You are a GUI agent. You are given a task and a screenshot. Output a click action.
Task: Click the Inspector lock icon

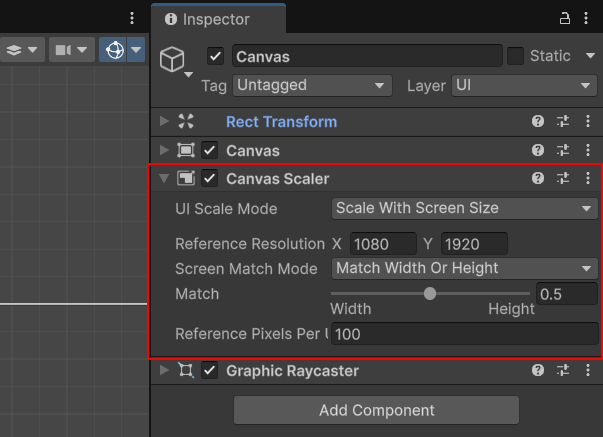(564, 18)
